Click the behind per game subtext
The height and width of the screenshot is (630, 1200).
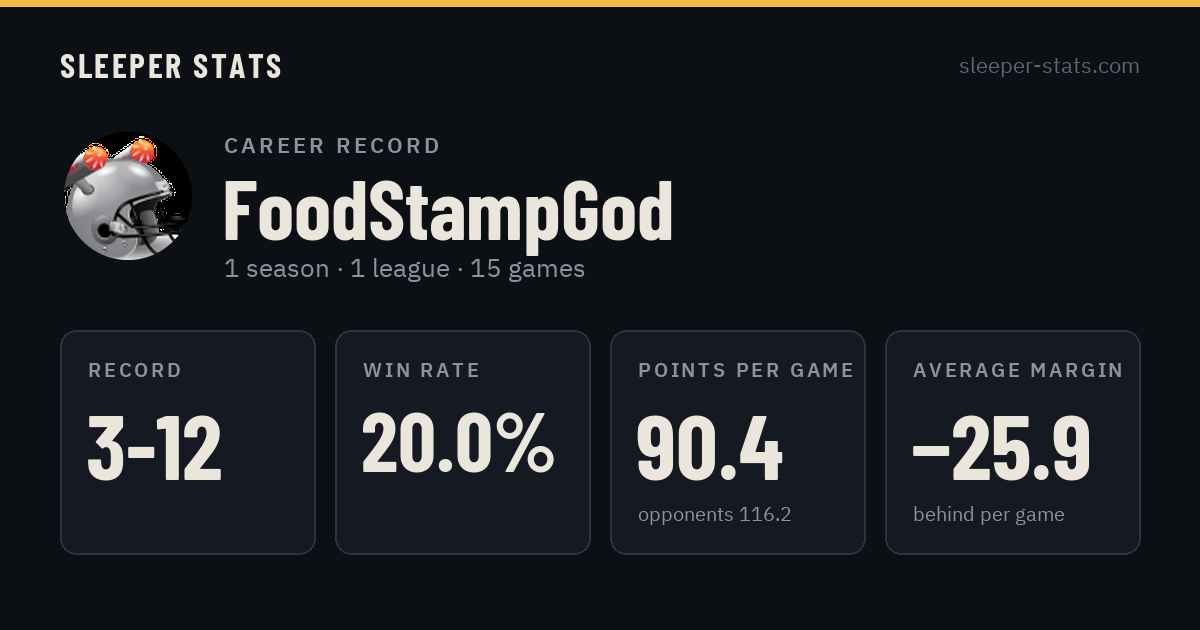989,515
